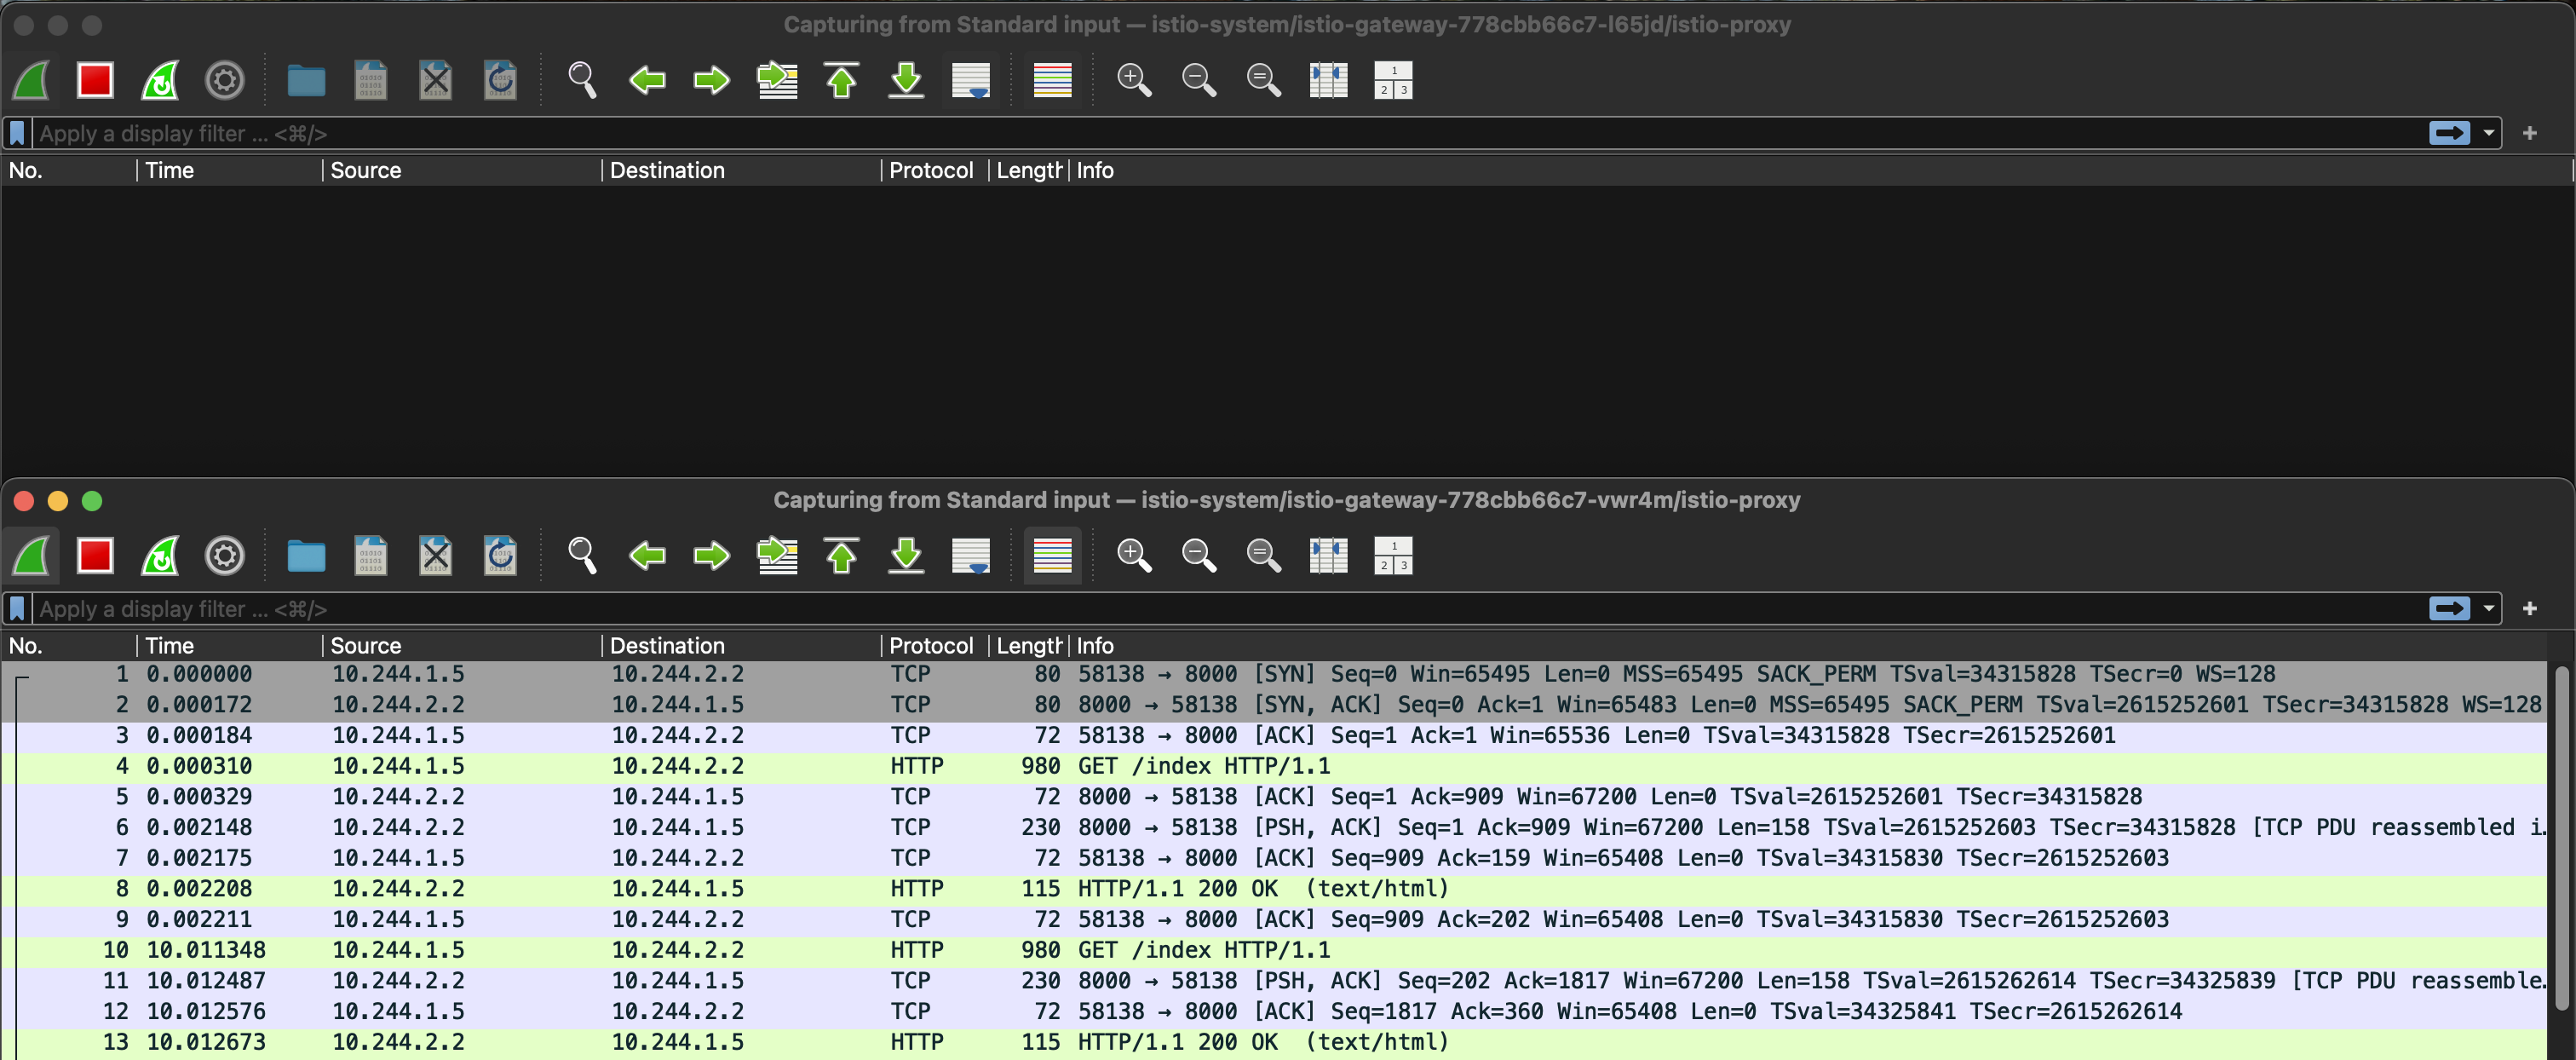2576x1060 pixels.
Task: Apply display filter arrow button, lower window
Action: click(2449, 609)
